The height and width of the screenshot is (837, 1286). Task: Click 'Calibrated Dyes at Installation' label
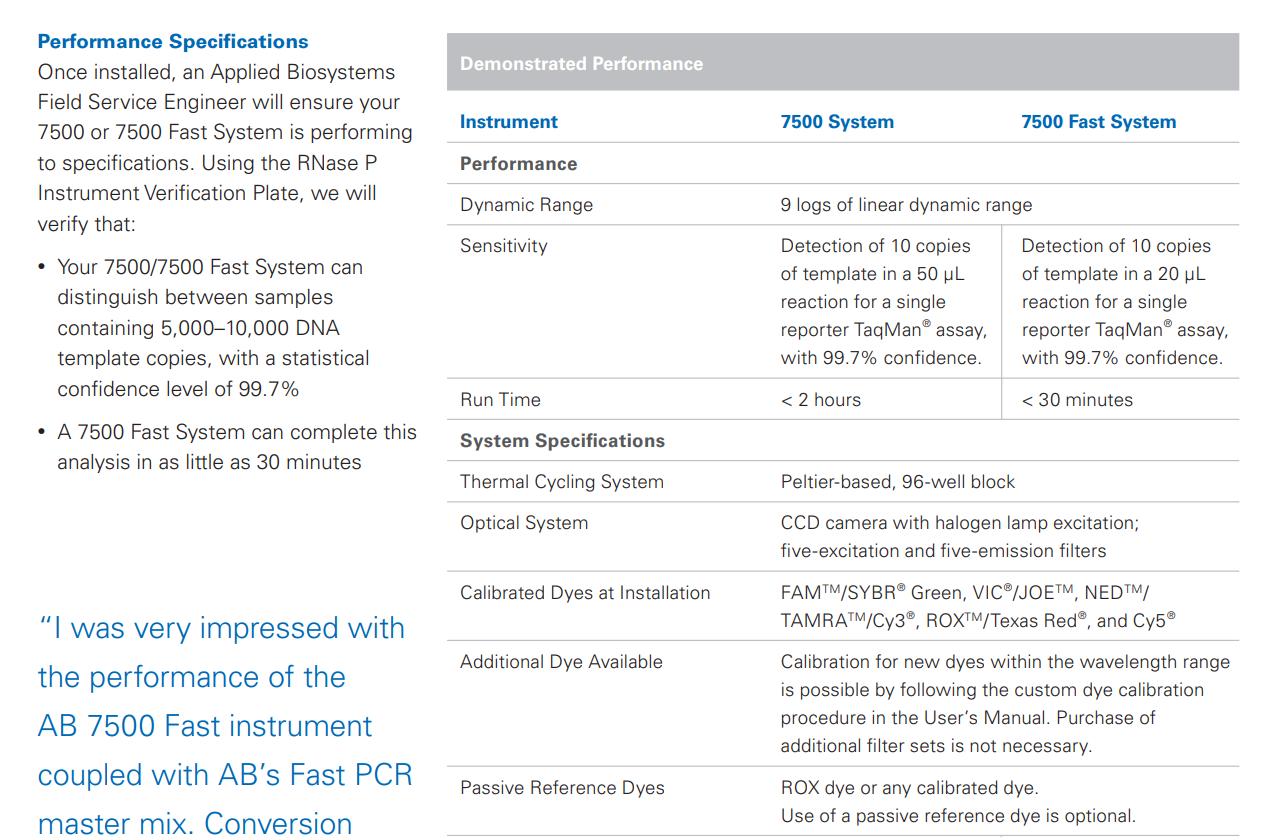pyautogui.click(x=585, y=593)
